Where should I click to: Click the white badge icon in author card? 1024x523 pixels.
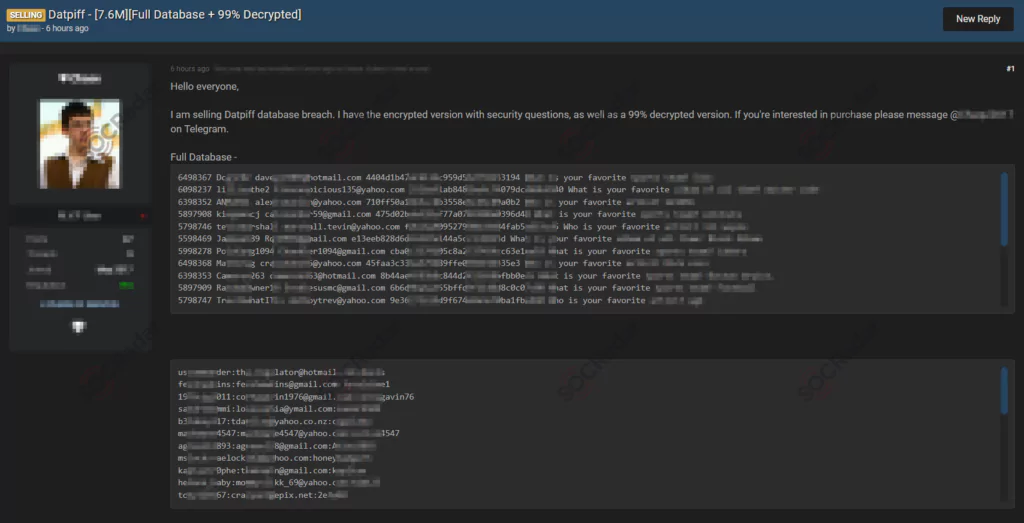[78, 326]
